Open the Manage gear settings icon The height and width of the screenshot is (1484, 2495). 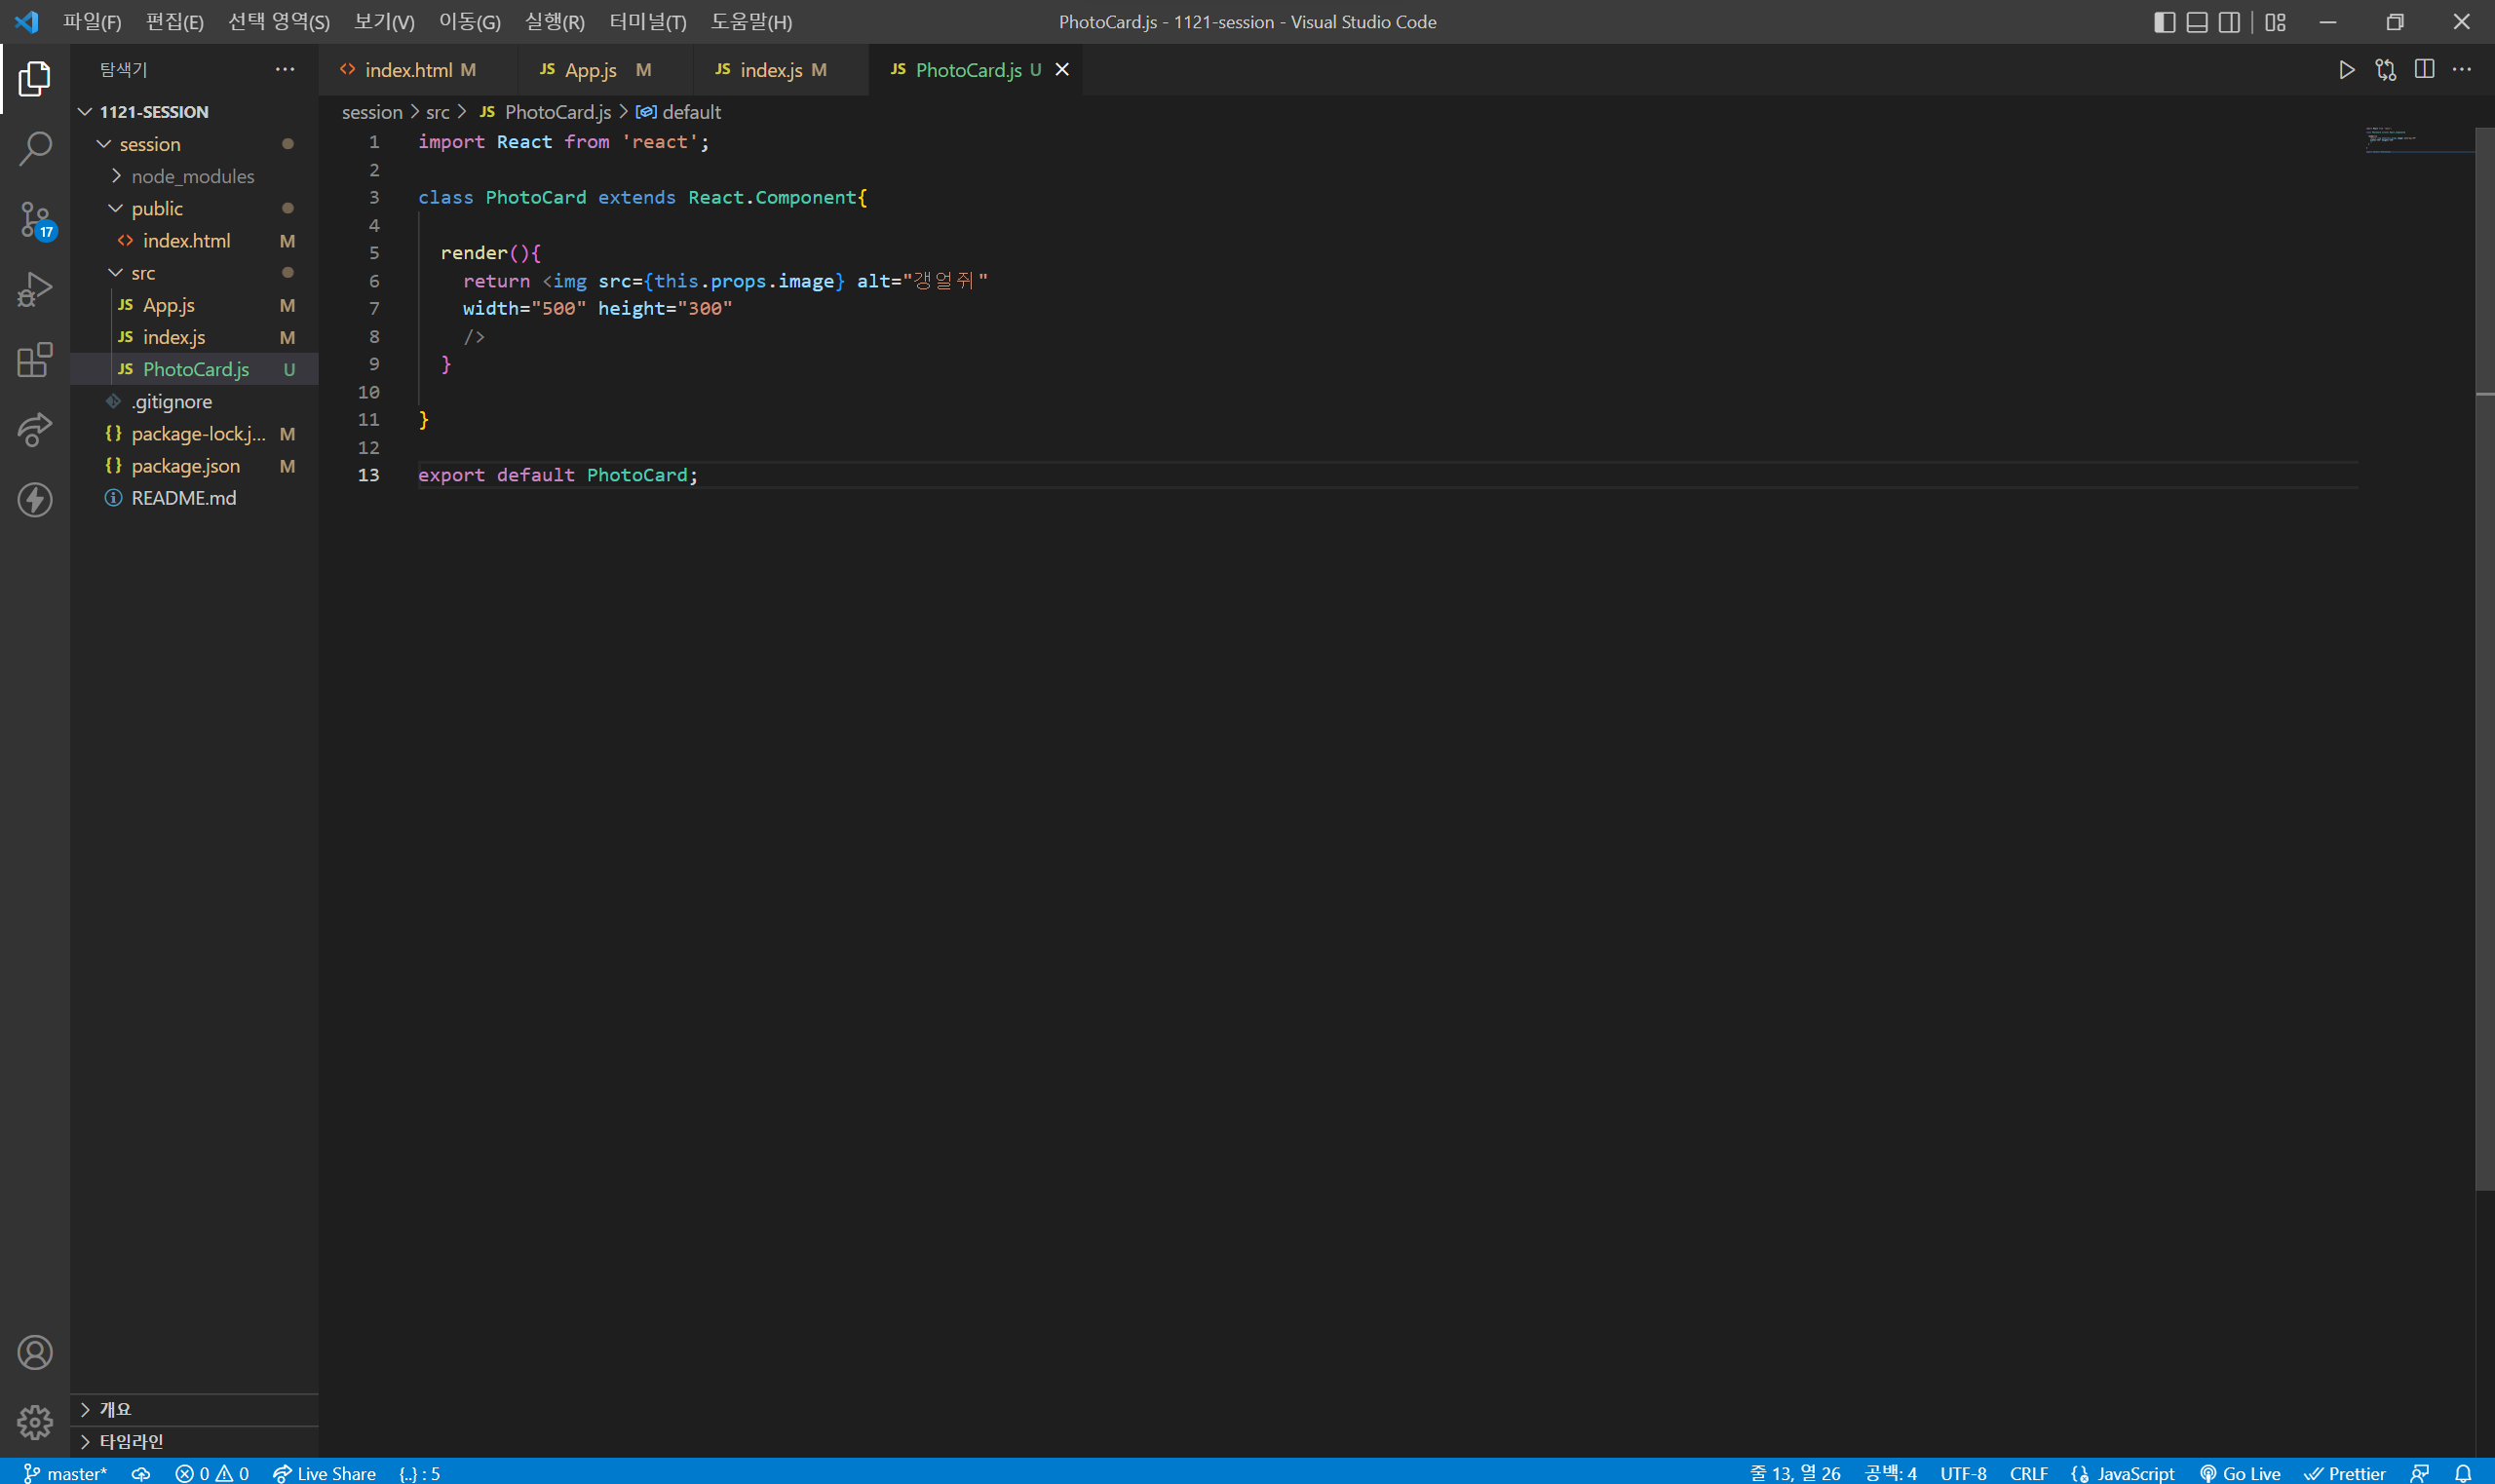pos(35,1421)
